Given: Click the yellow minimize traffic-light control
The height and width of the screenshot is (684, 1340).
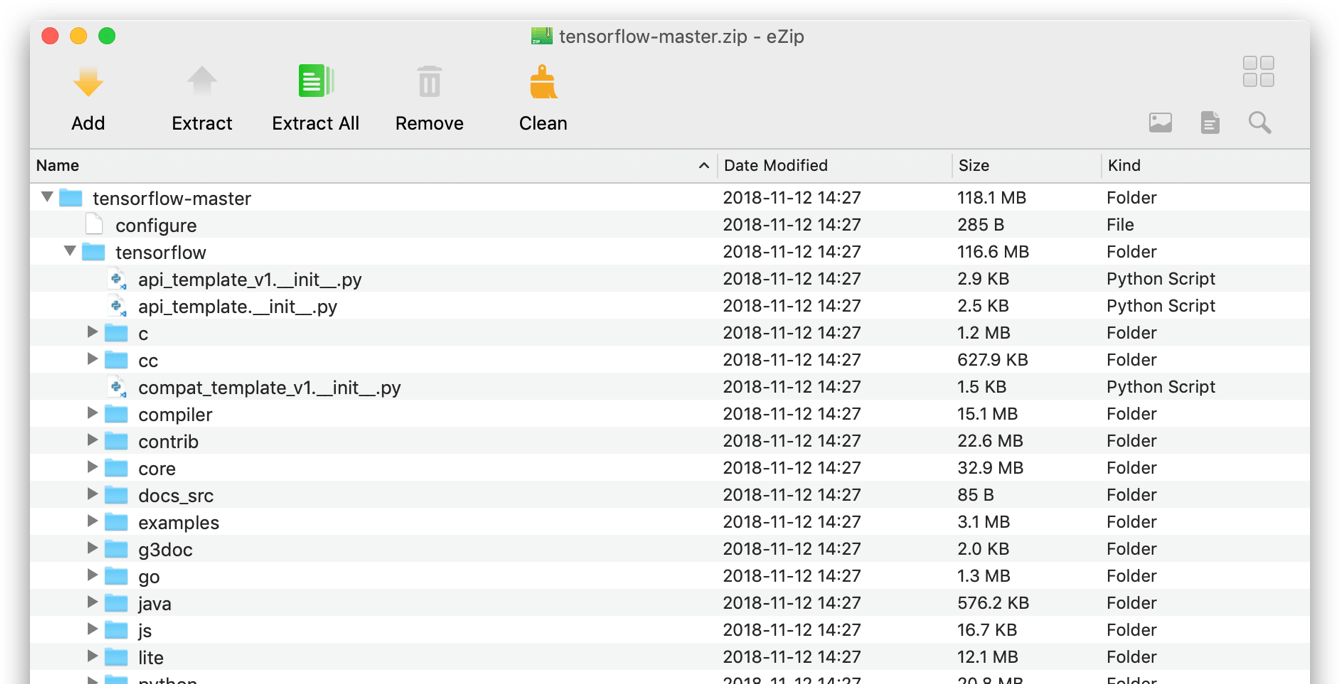Looking at the screenshot, I should pyautogui.click(x=77, y=34).
